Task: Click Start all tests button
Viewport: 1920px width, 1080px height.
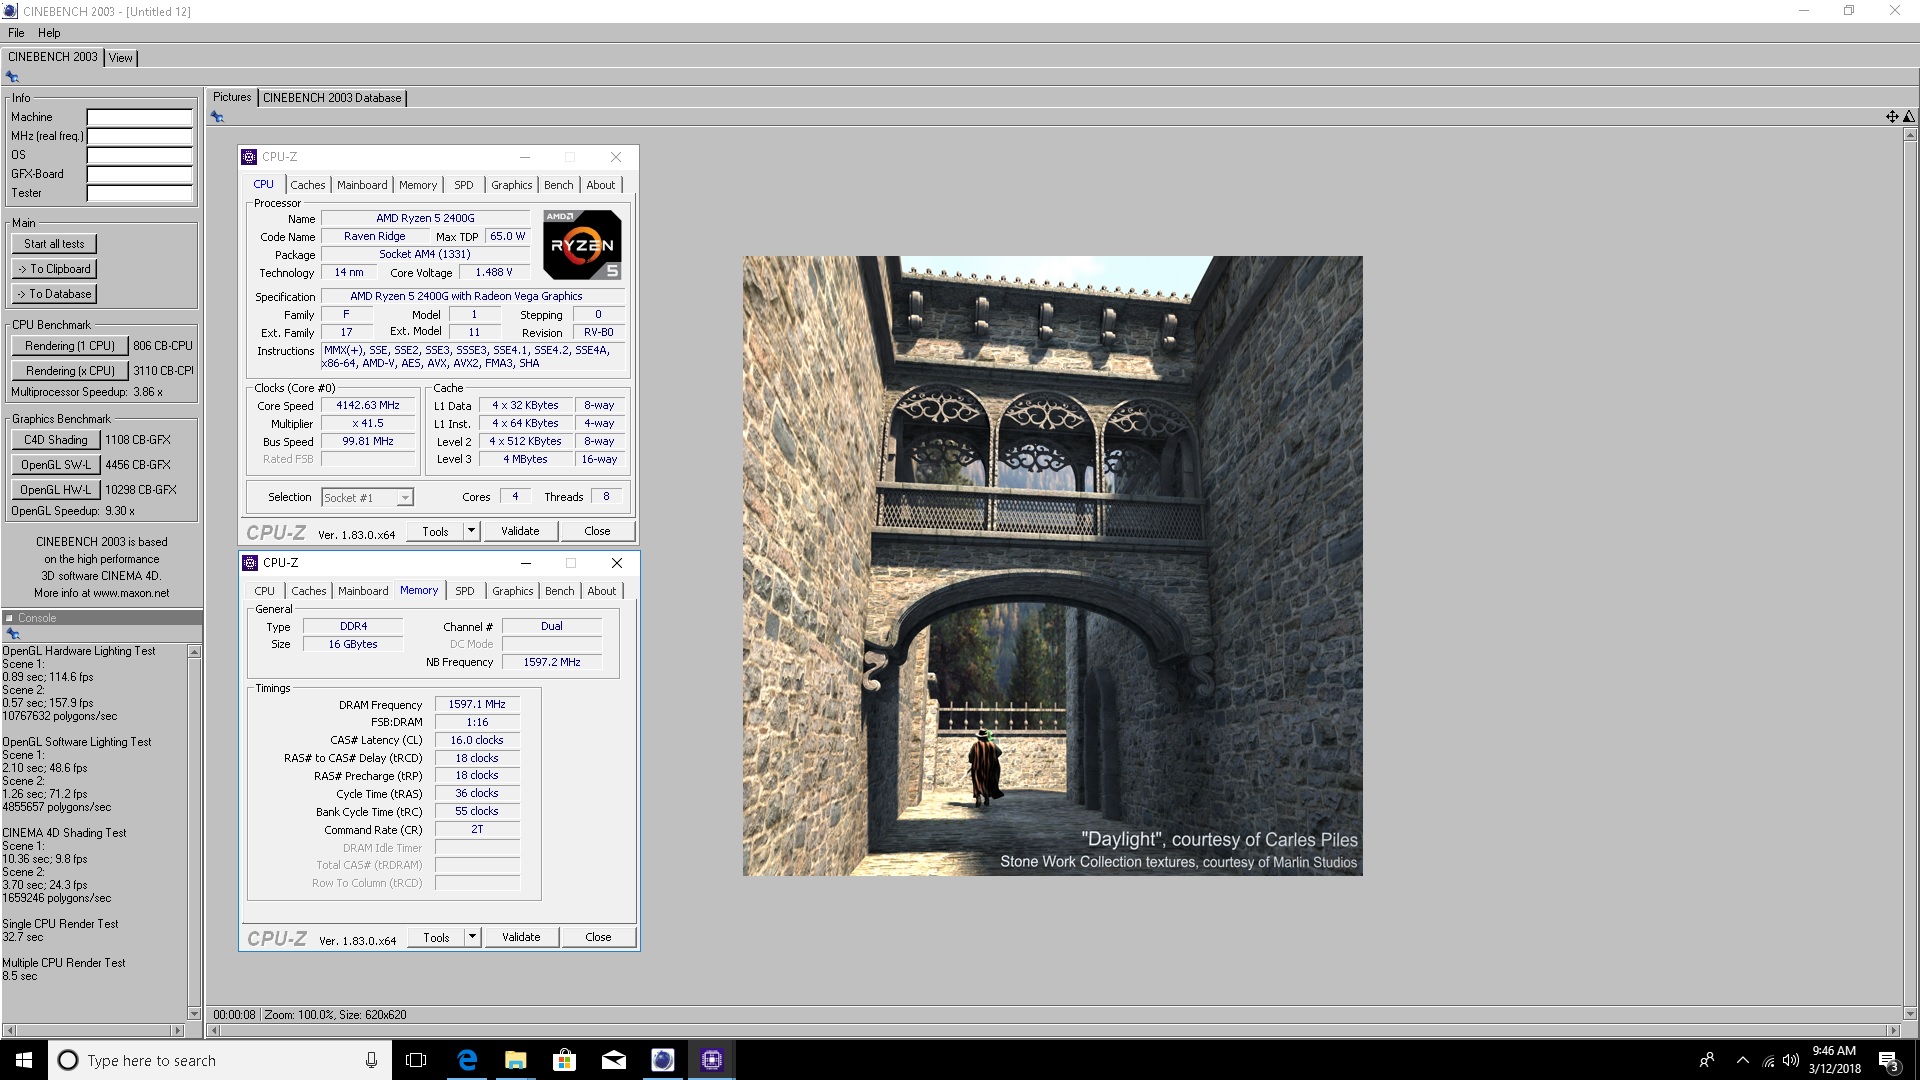Action: [x=54, y=244]
